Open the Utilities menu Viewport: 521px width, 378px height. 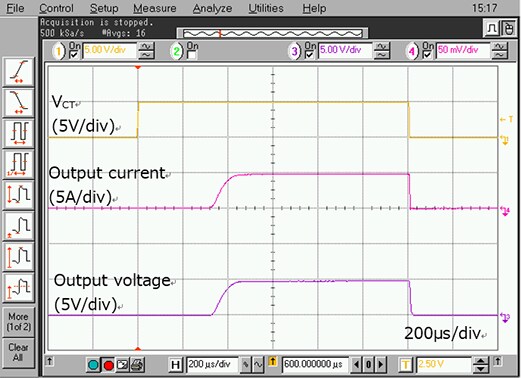[266, 8]
